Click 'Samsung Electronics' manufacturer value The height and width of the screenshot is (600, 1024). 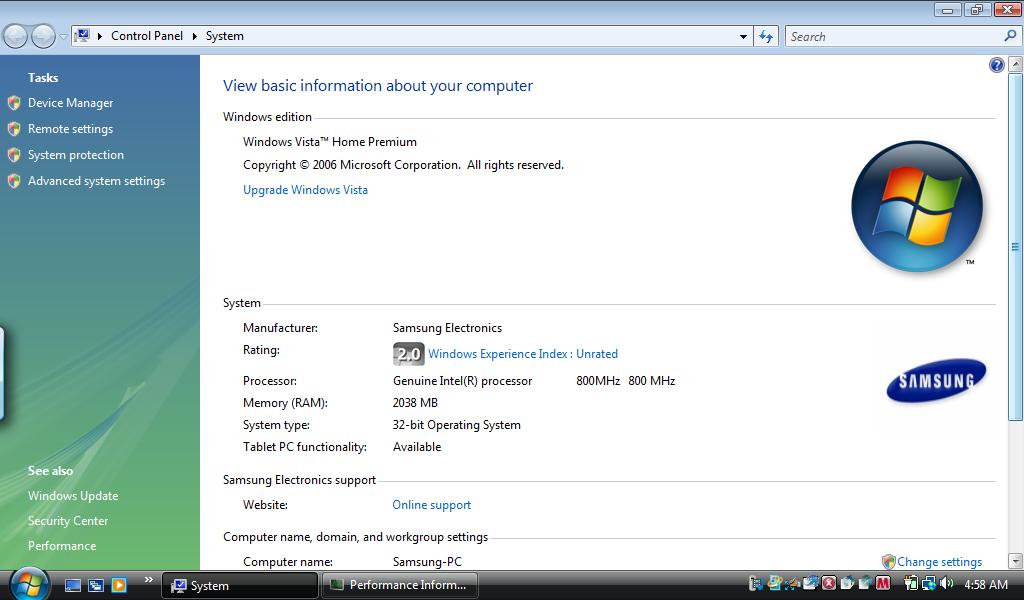coord(447,328)
